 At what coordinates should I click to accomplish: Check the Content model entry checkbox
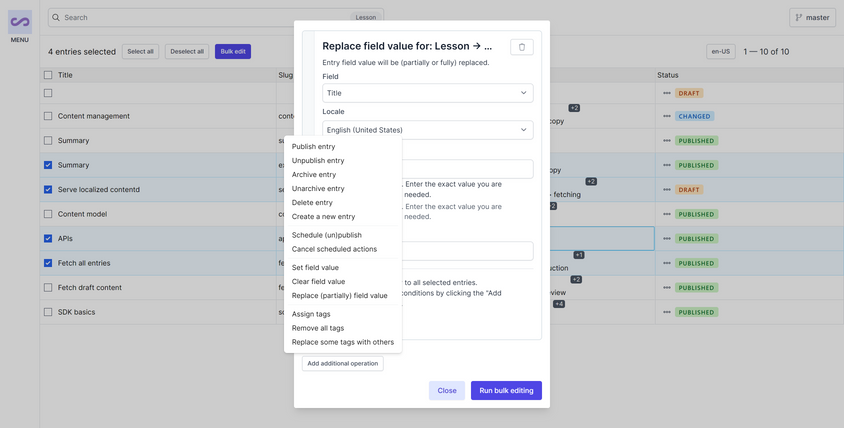pyautogui.click(x=48, y=214)
